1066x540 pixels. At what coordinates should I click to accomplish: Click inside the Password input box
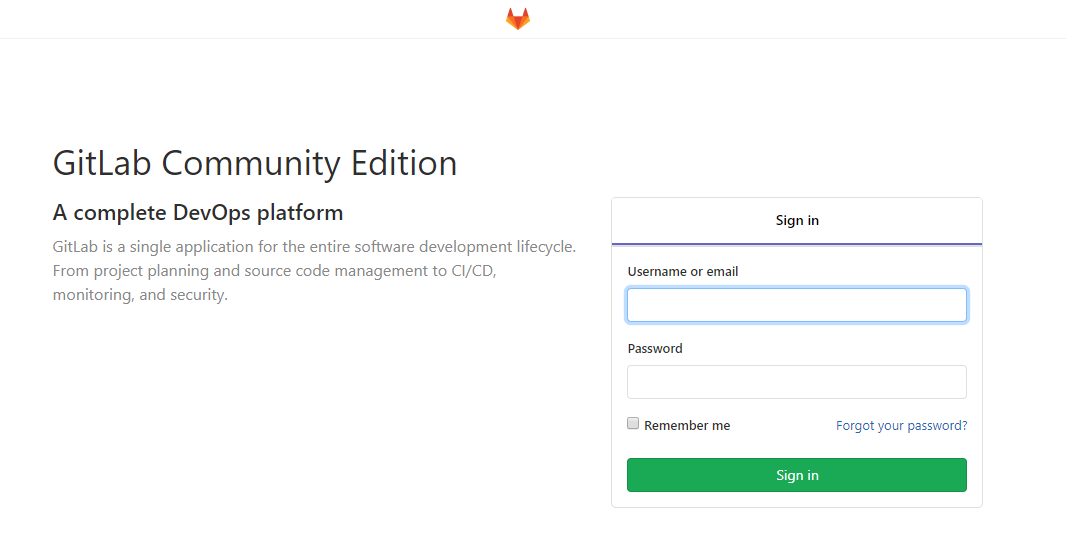pyautogui.click(x=797, y=382)
